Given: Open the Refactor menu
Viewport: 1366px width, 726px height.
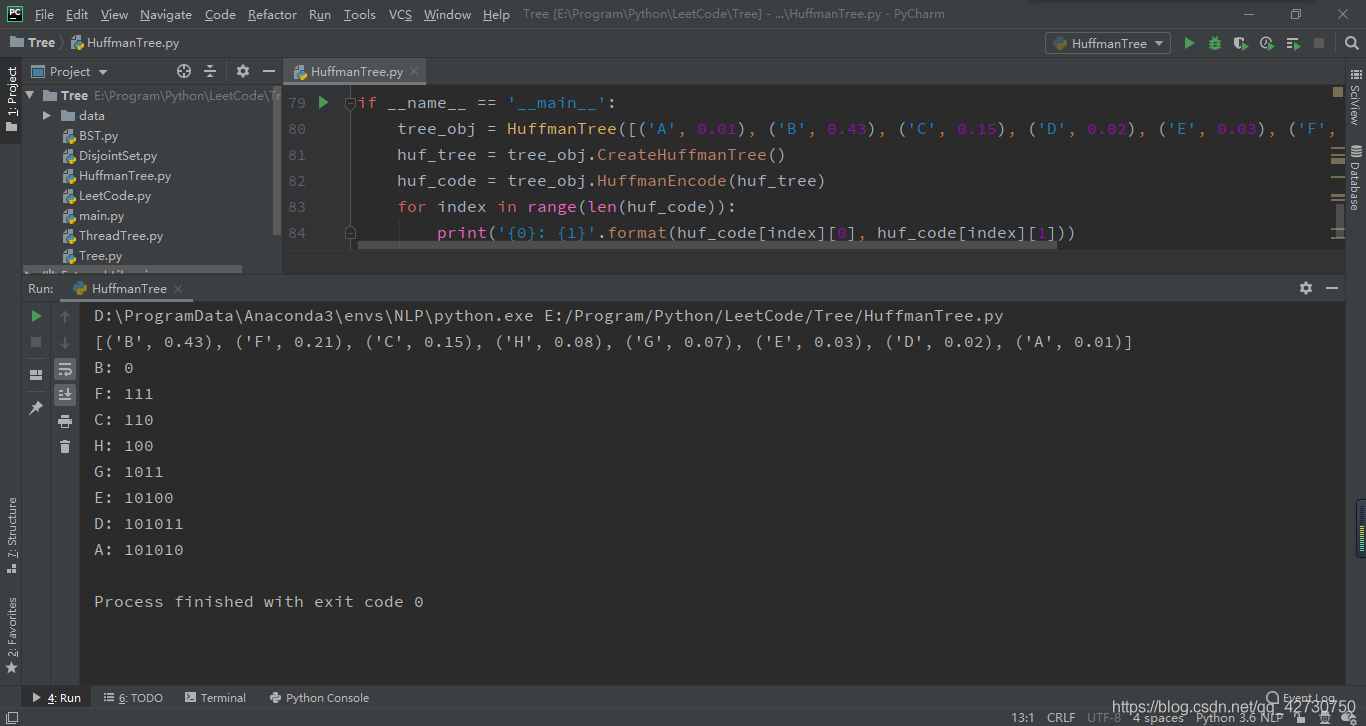Looking at the screenshot, I should click(x=272, y=14).
